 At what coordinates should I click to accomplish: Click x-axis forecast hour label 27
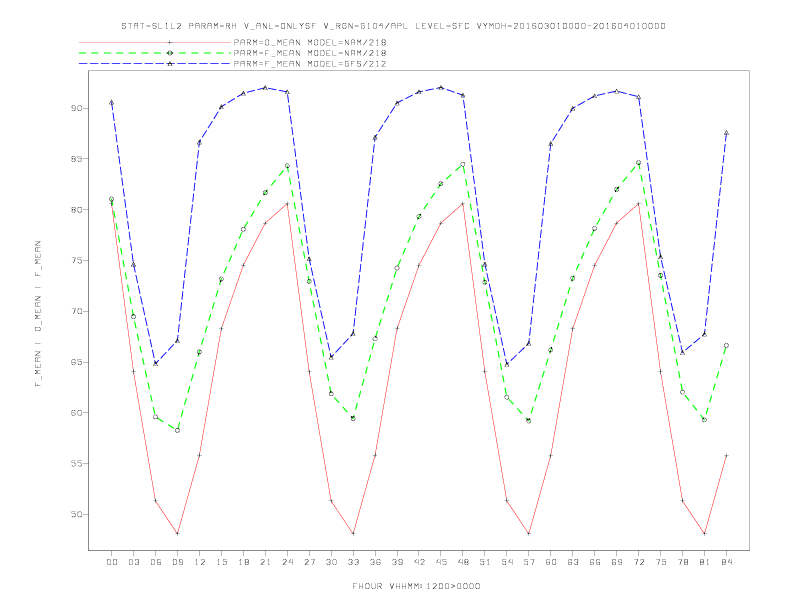point(309,562)
